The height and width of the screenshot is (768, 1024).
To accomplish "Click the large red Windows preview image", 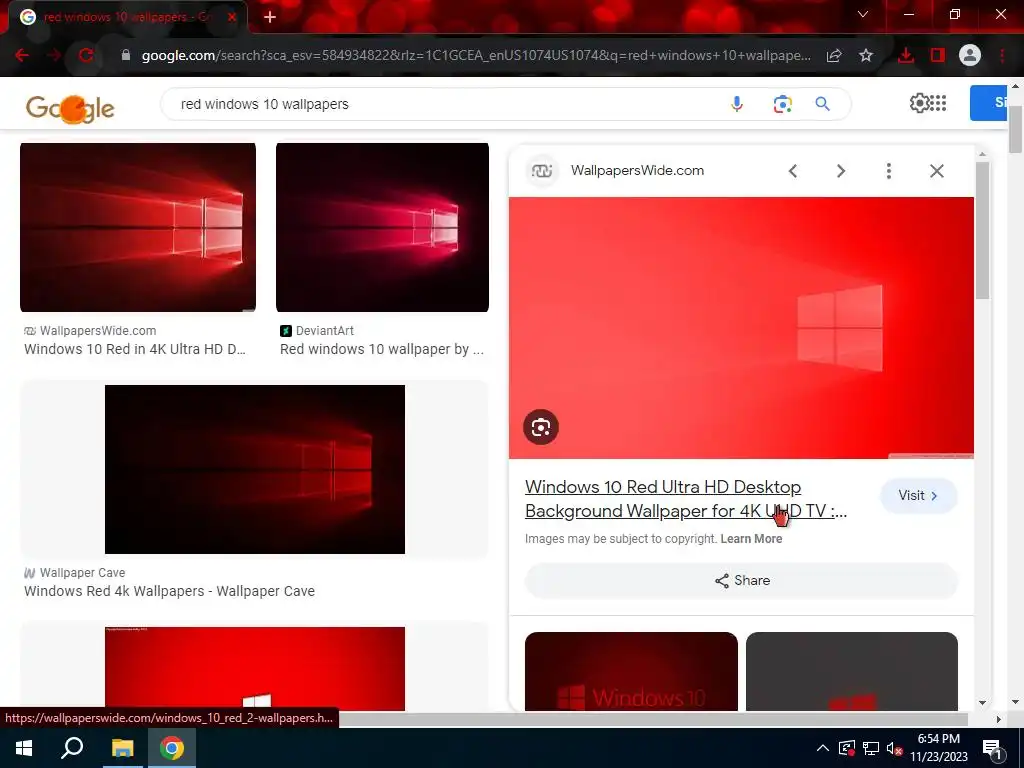I will pyautogui.click(x=741, y=328).
